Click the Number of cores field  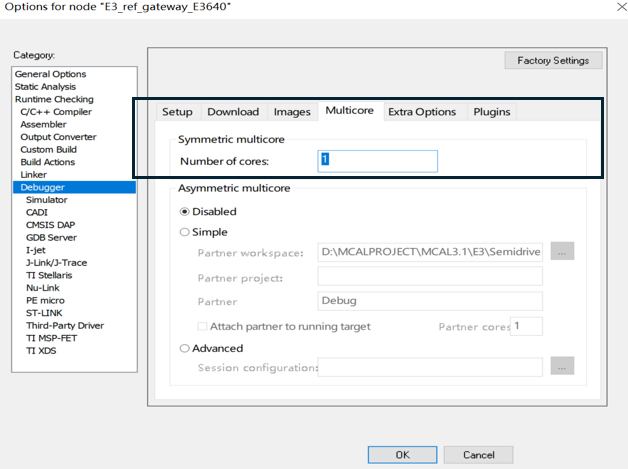(377, 161)
